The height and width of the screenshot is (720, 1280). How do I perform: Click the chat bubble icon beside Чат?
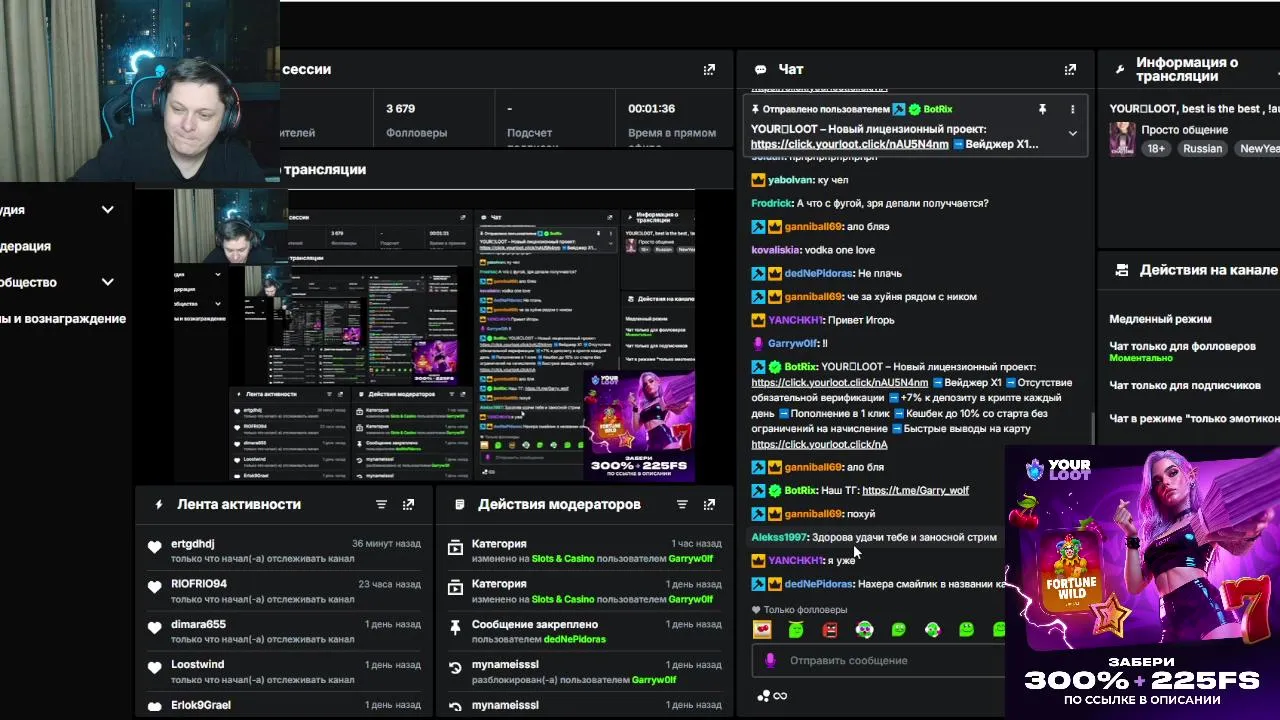click(761, 70)
